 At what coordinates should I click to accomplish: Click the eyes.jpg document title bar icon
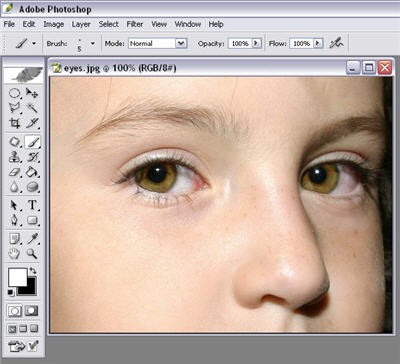pos(57,68)
